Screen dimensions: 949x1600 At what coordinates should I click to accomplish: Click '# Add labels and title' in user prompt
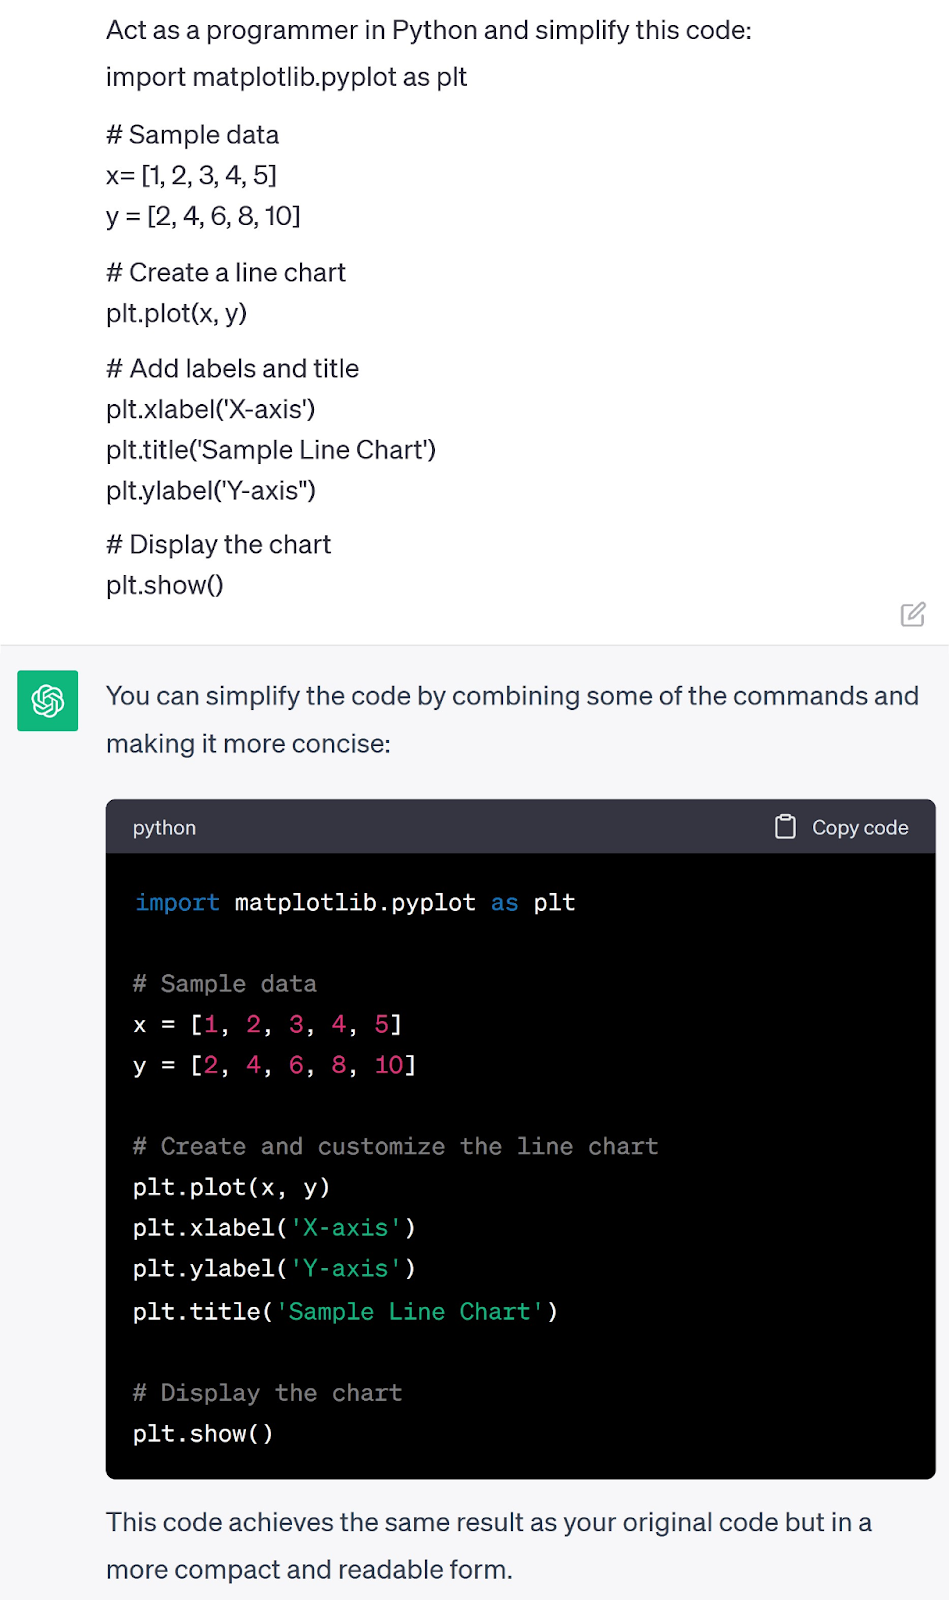[232, 369]
